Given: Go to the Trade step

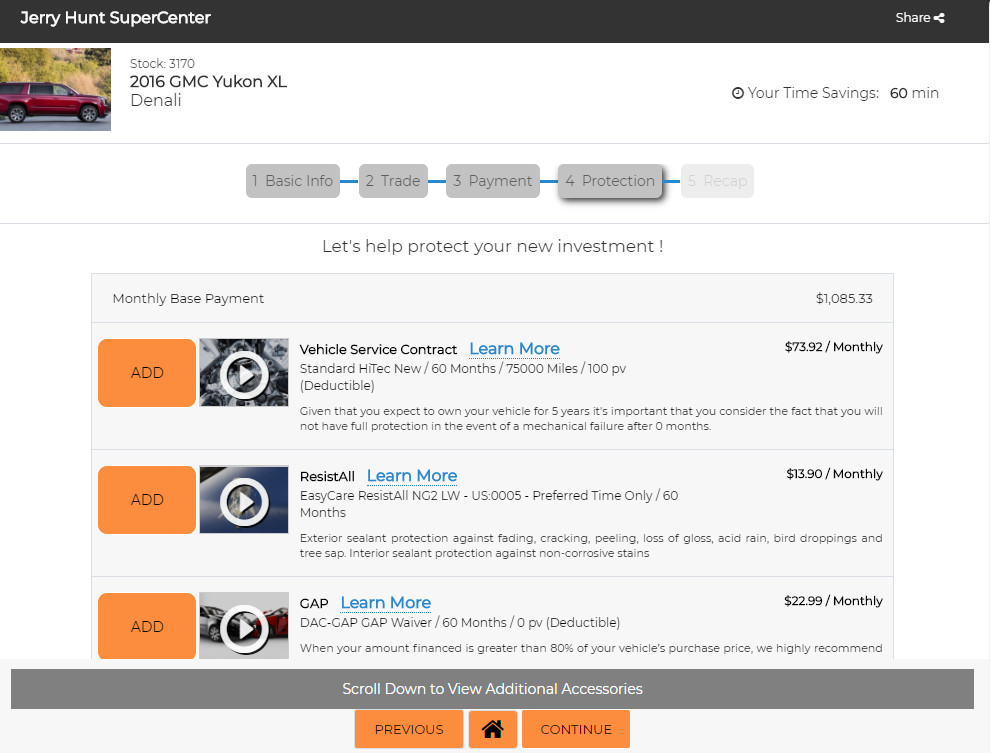Looking at the screenshot, I should click(x=393, y=181).
